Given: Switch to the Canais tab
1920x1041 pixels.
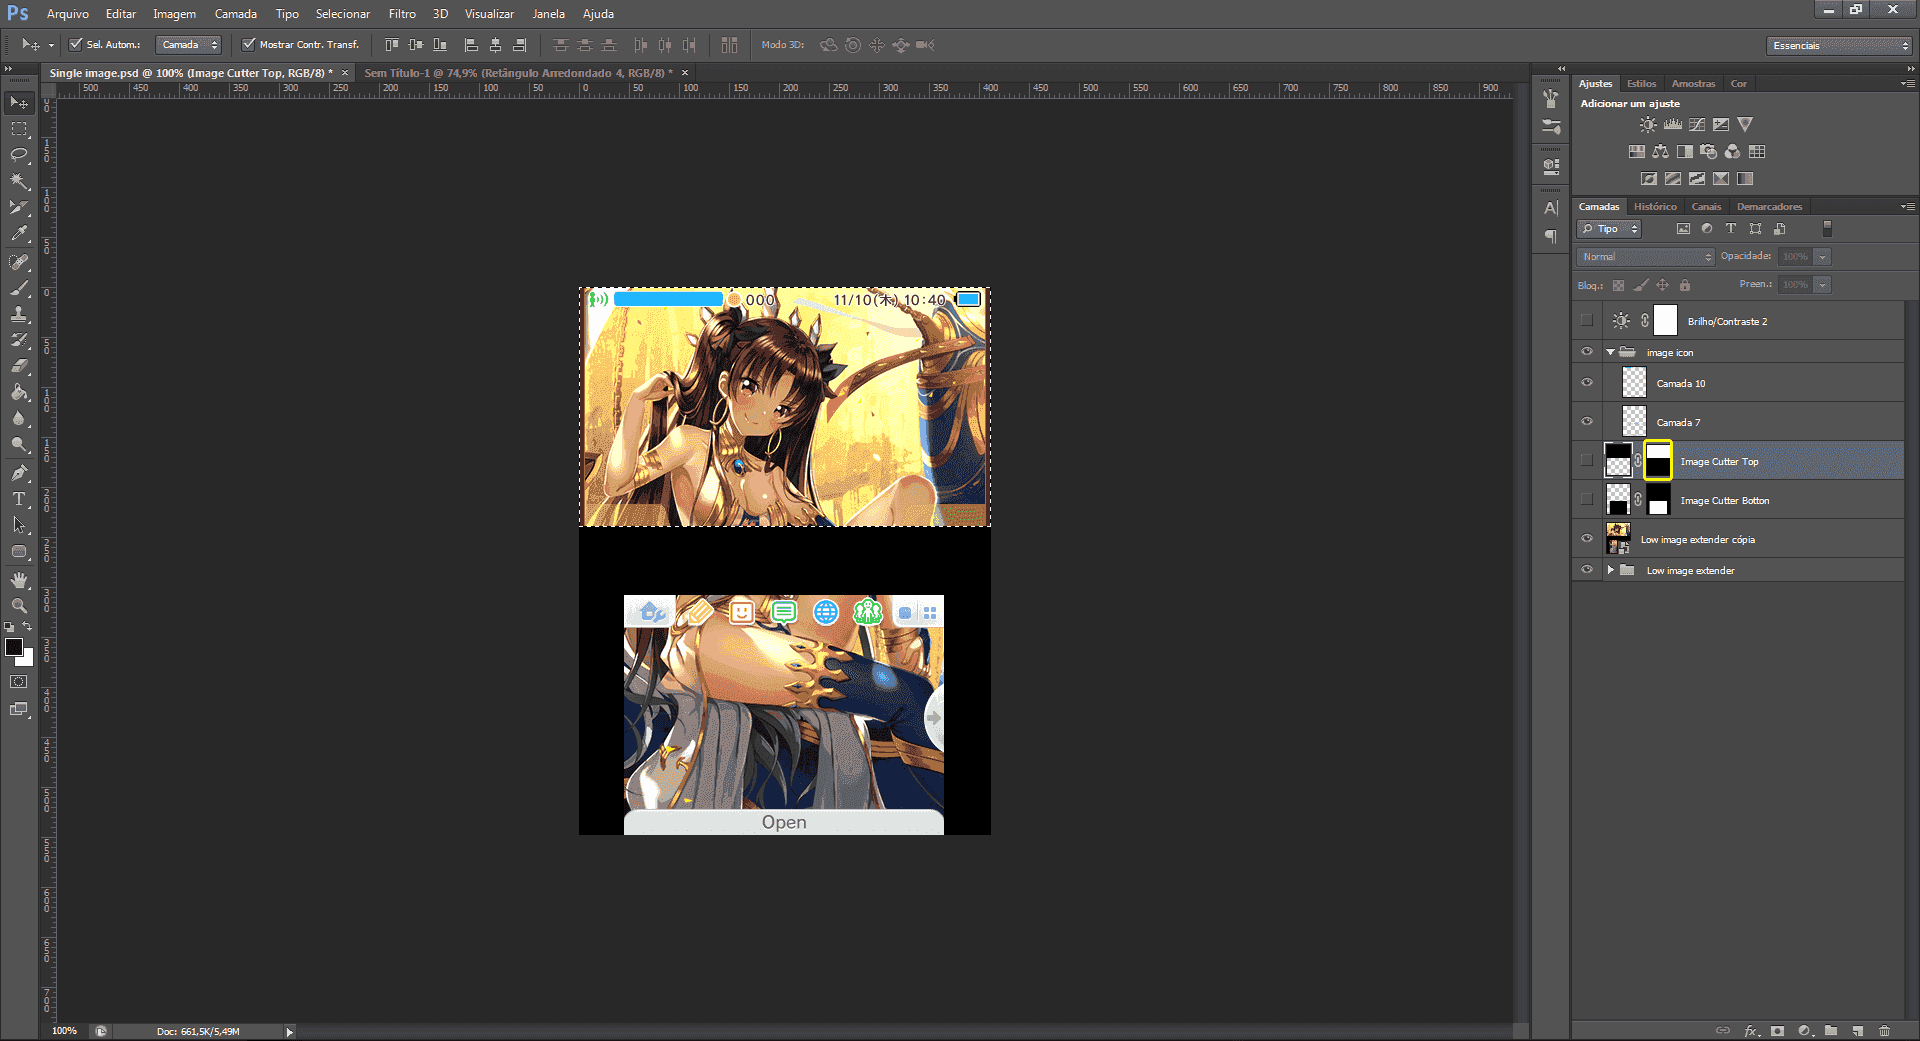Looking at the screenshot, I should 1706,207.
